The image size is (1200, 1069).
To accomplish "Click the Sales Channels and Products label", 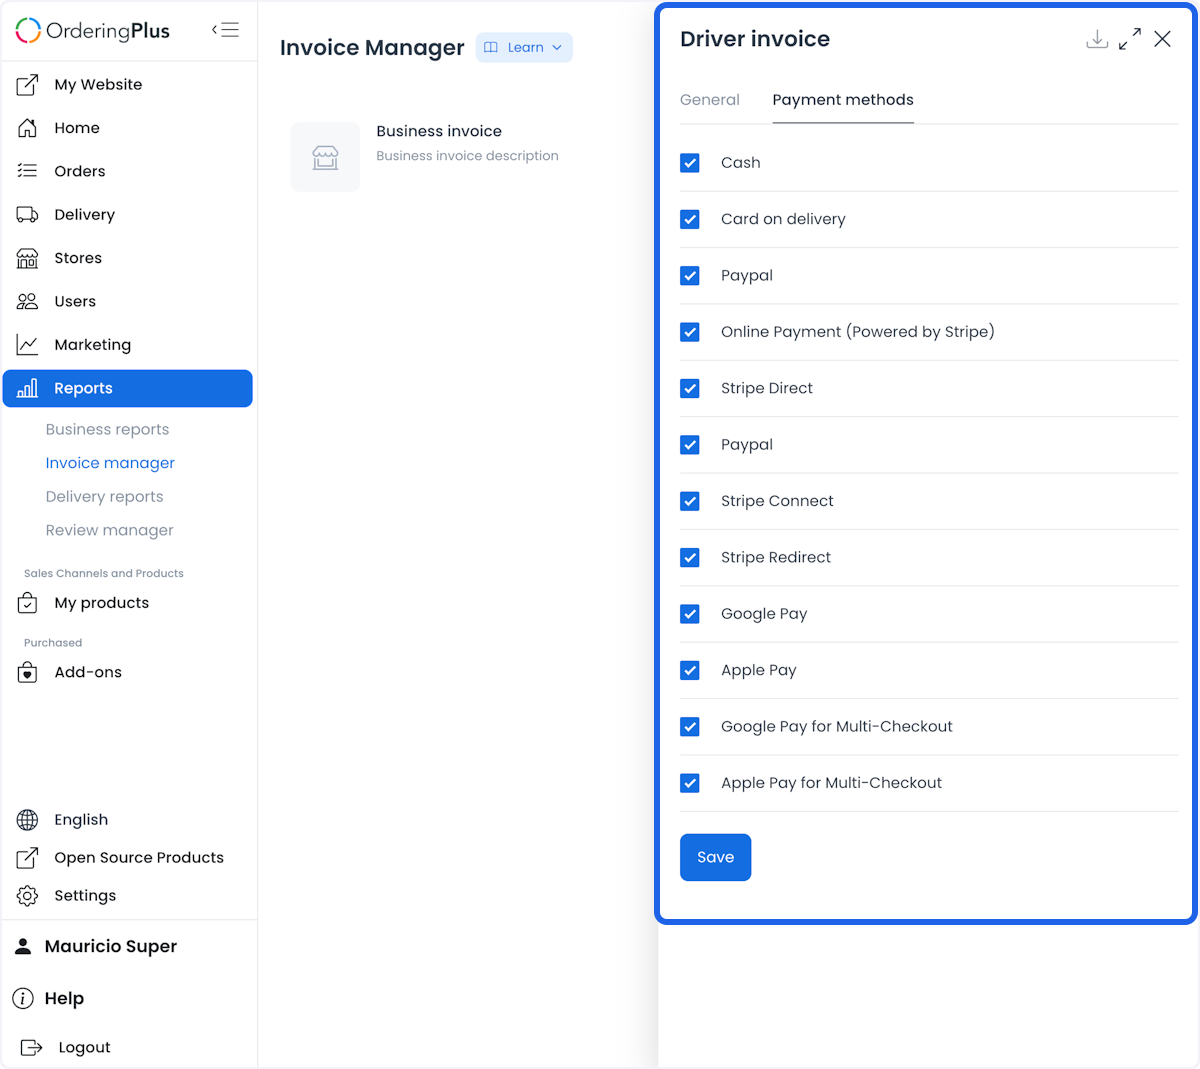I will (x=104, y=573).
